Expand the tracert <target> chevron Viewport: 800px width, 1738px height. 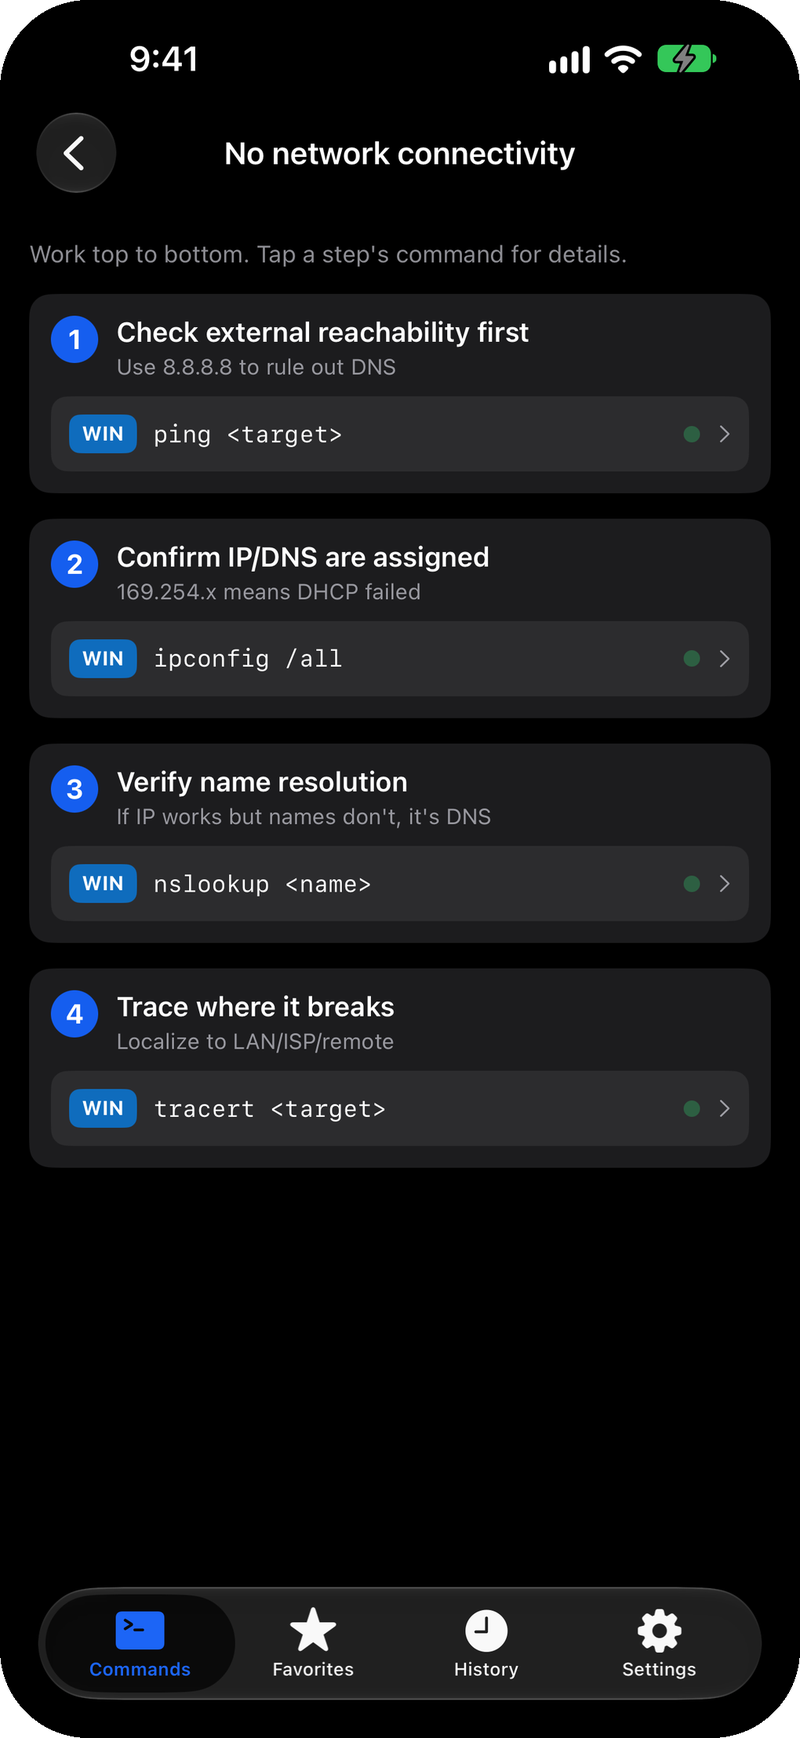point(724,1109)
